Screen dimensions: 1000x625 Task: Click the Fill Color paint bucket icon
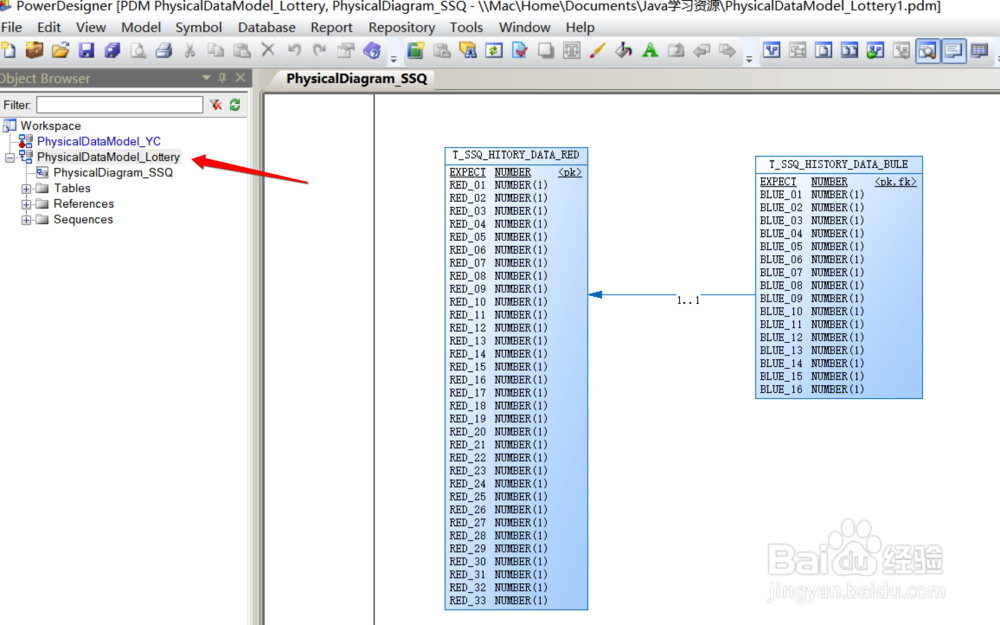624,50
